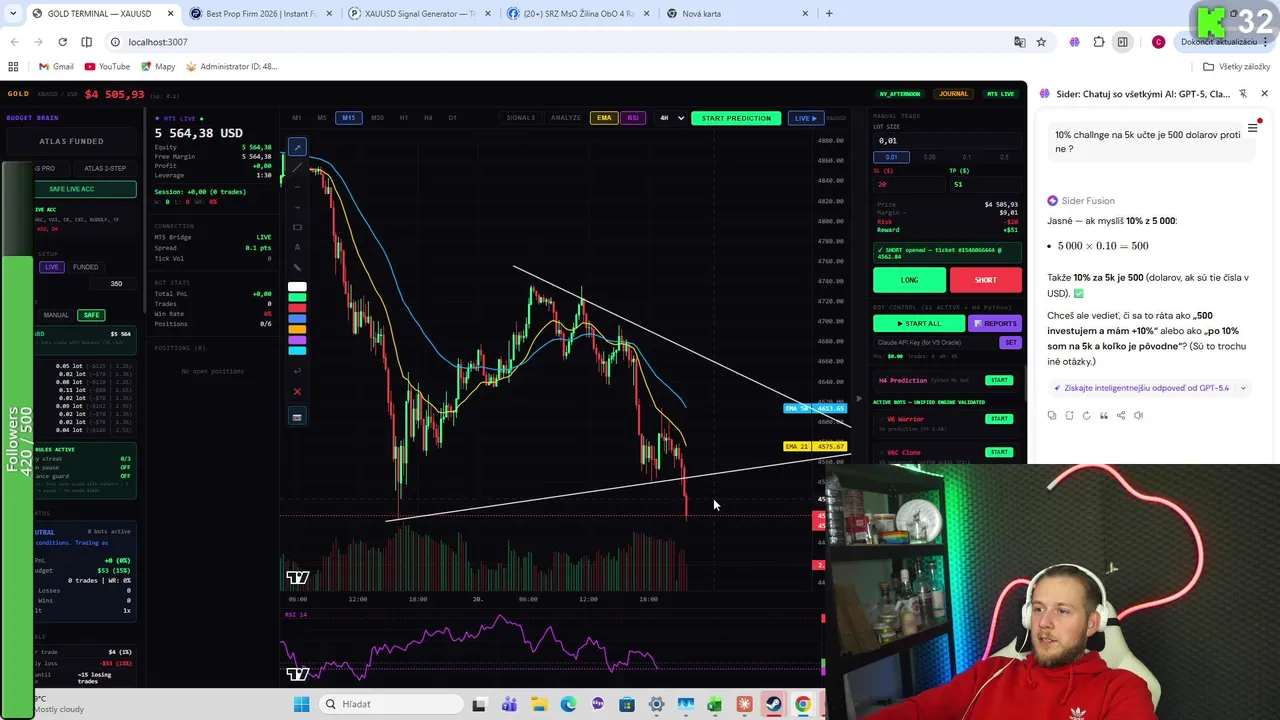Select the ATLAS FUNDED account button
1280x720 pixels.
point(71,141)
